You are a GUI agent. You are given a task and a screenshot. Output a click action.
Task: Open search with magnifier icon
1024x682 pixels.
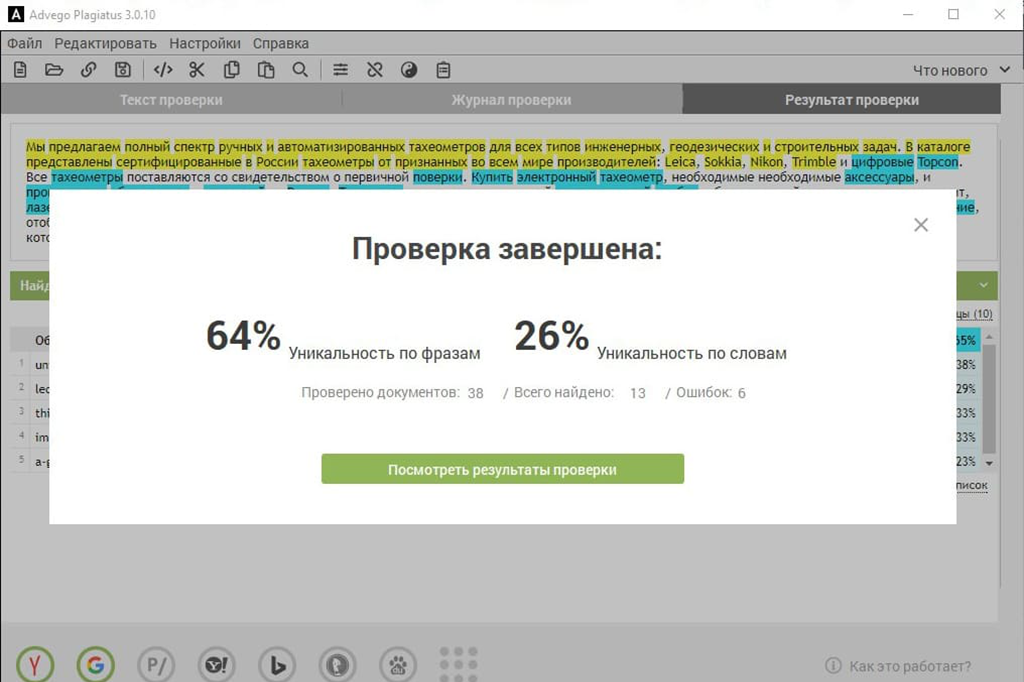coord(300,70)
